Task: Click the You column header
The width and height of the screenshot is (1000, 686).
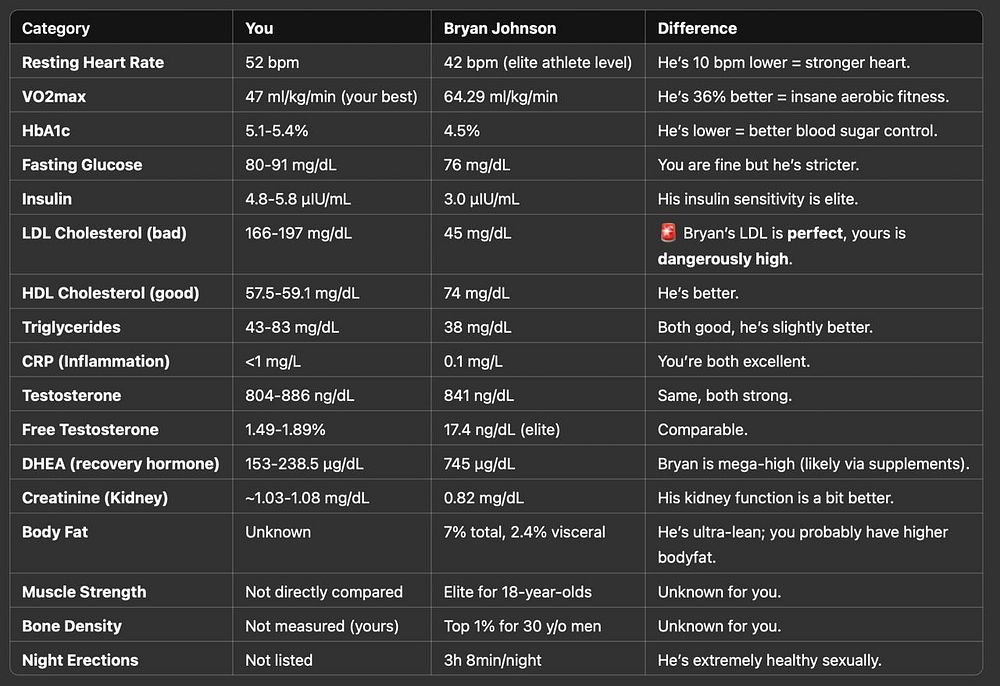Action: 259,28
